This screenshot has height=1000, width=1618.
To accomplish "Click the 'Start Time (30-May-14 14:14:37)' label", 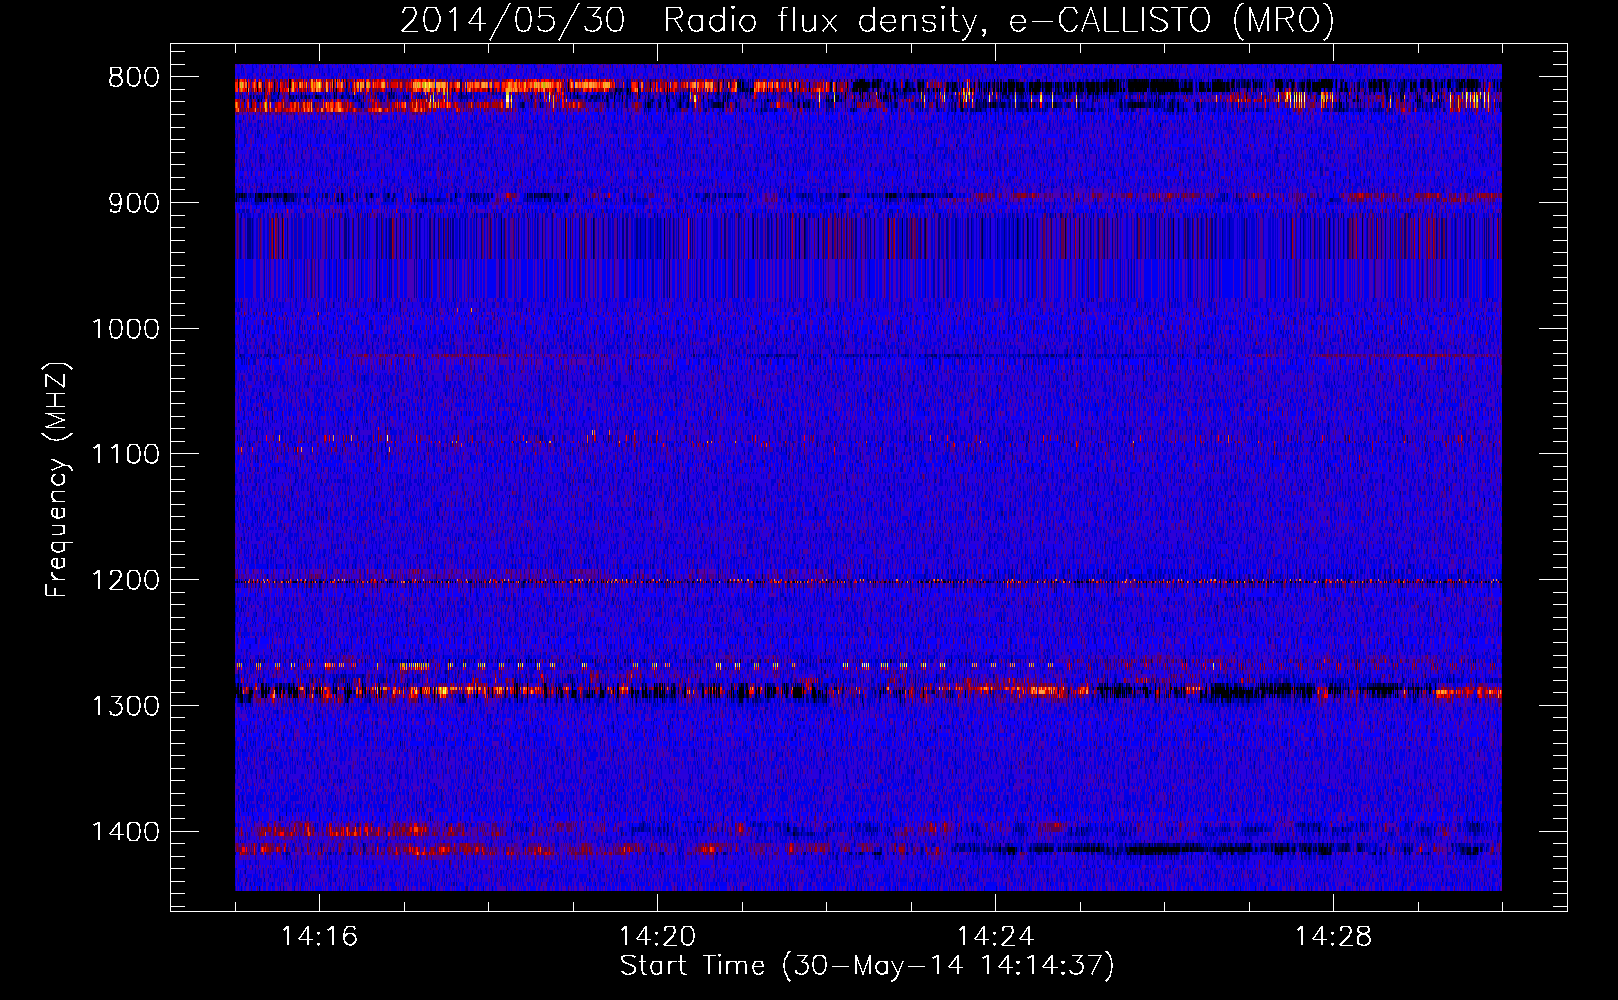I will click(867, 966).
